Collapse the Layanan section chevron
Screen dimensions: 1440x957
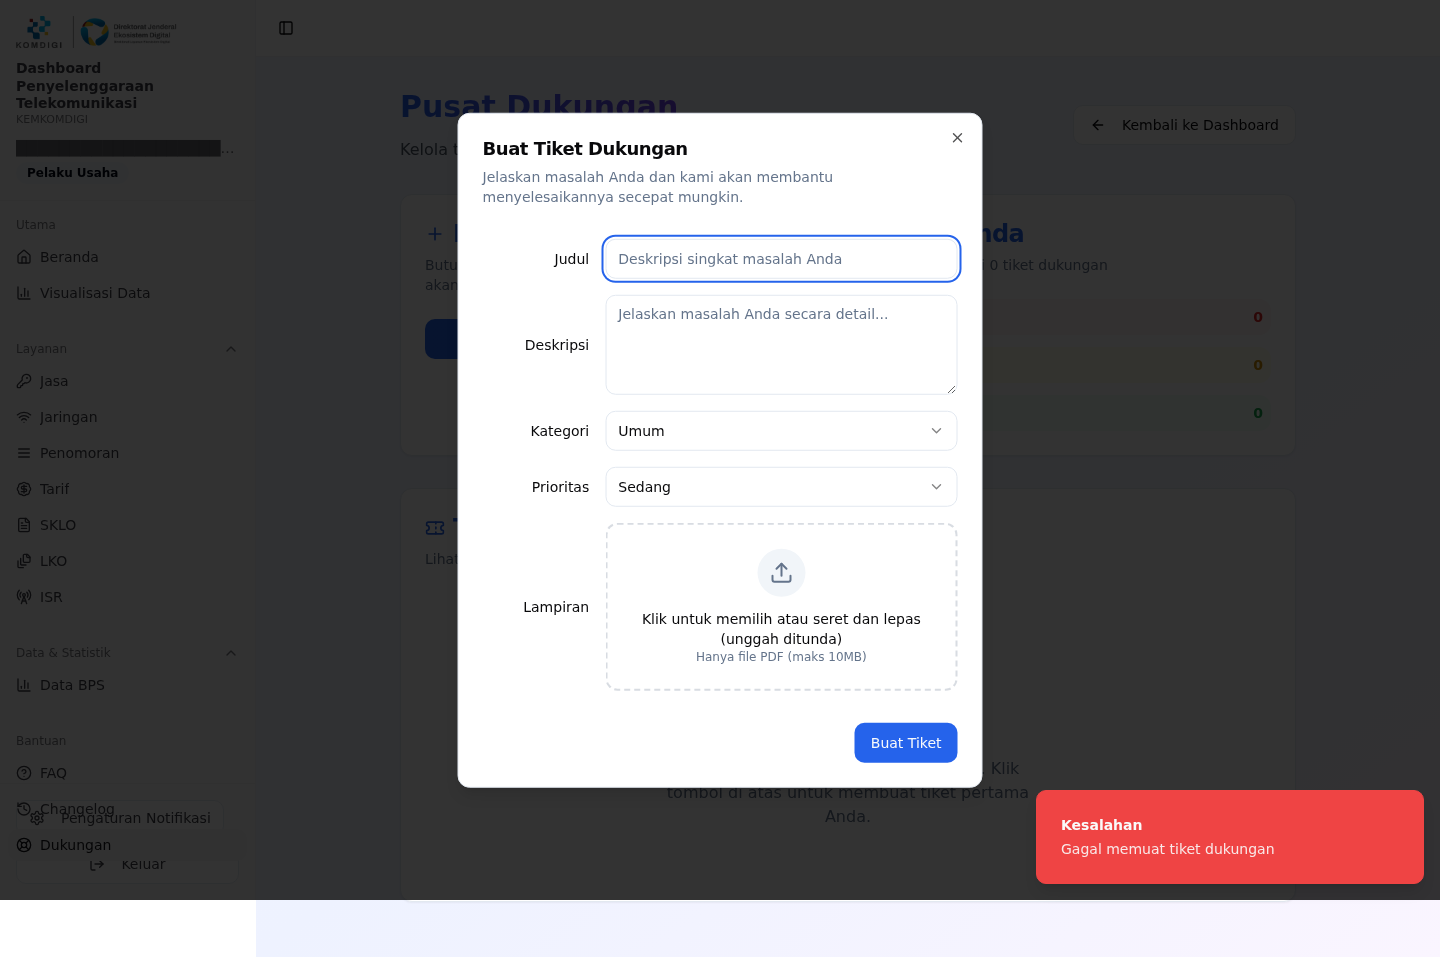point(231,349)
